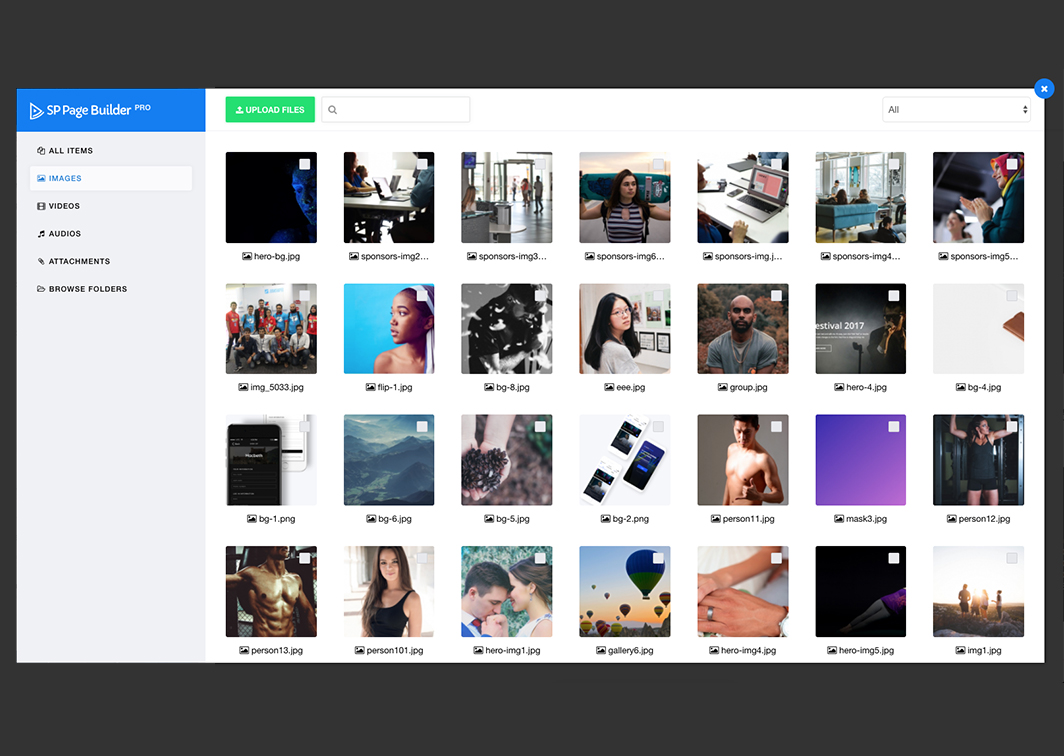This screenshot has height=756, width=1064.
Task: Open the All filter dropdown
Action: [x=956, y=110]
